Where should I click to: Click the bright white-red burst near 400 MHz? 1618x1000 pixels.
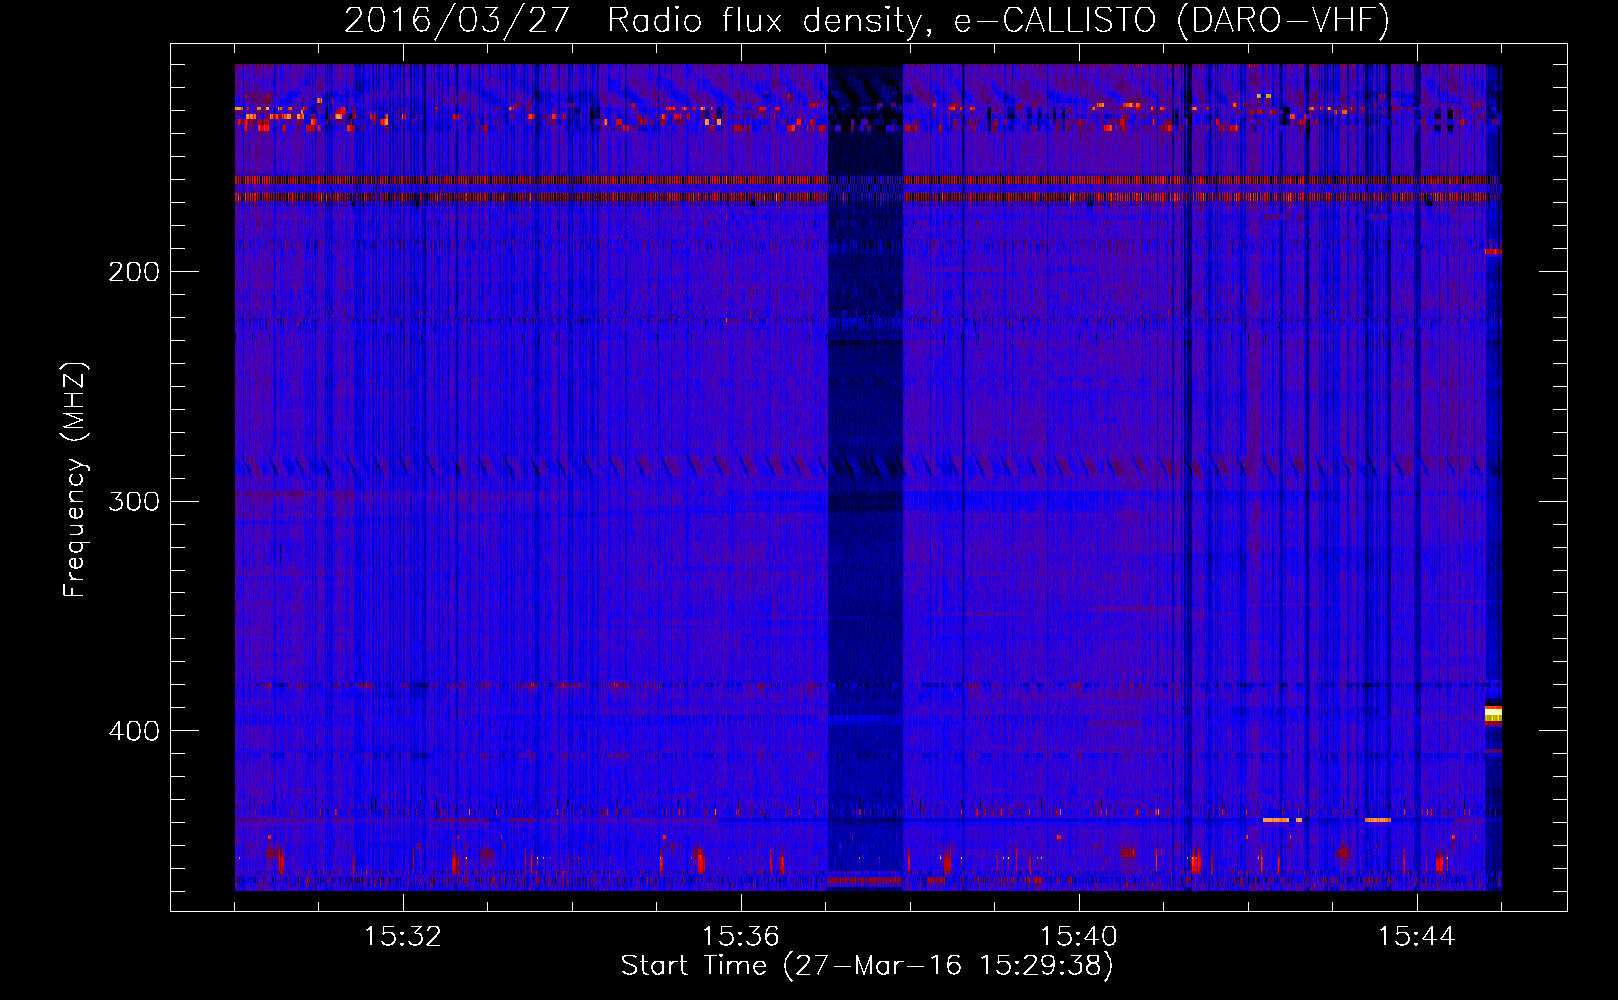(1493, 714)
